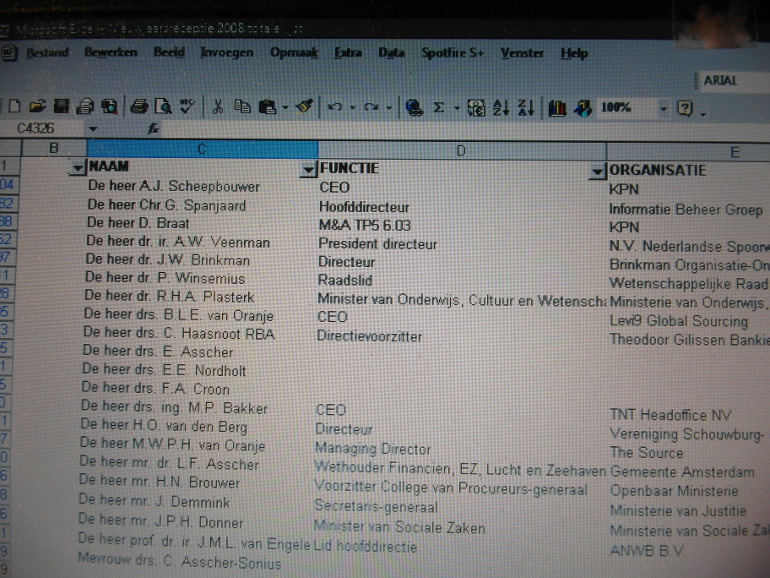The width and height of the screenshot is (770, 578).
Task: Click the Name Box showing C4326
Action: (x=43, y=129)
